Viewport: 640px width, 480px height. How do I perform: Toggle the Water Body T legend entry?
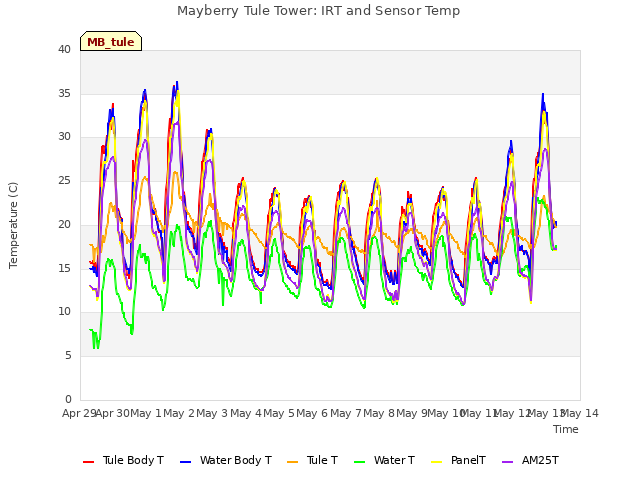click(x=226, y=460)
